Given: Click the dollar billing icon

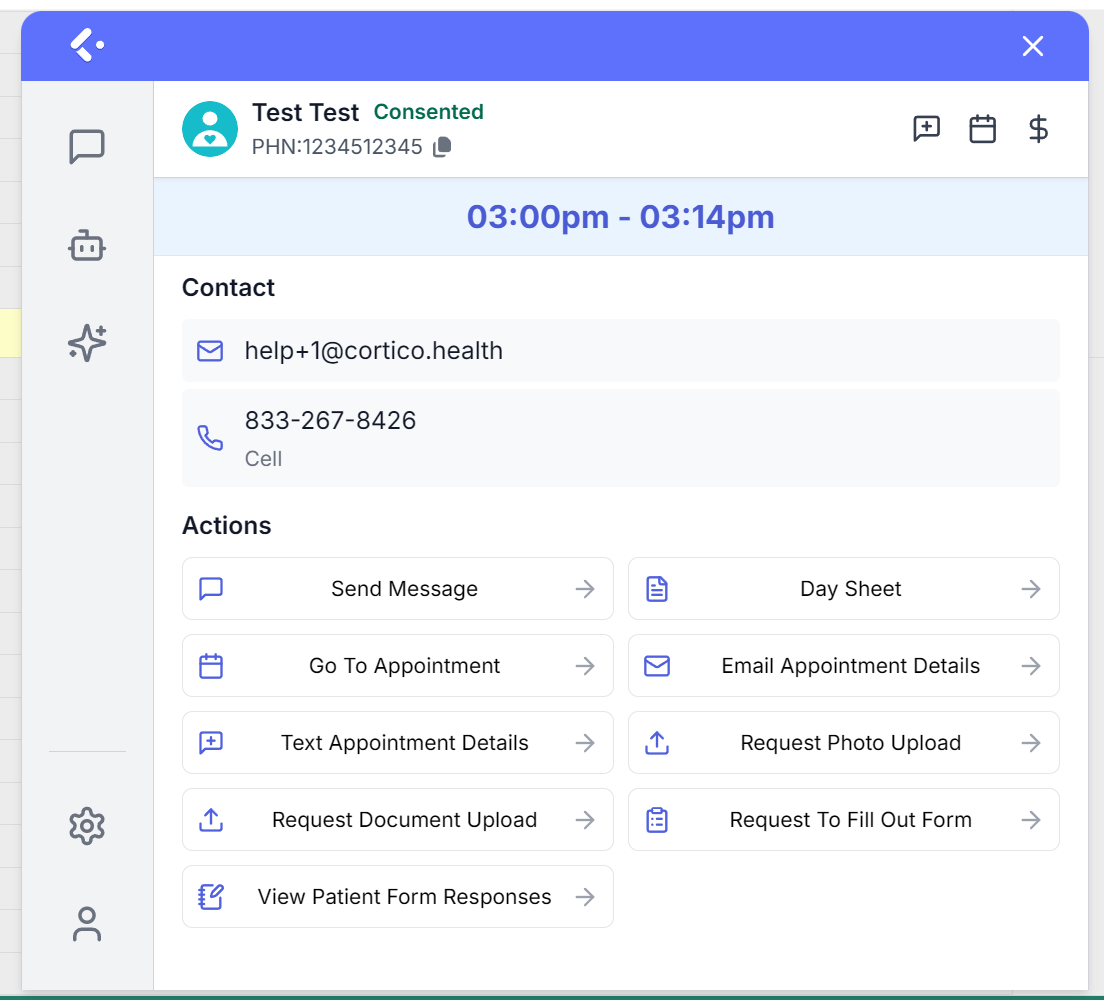Looking at the screenshot, I should (x=1038, y=129).
